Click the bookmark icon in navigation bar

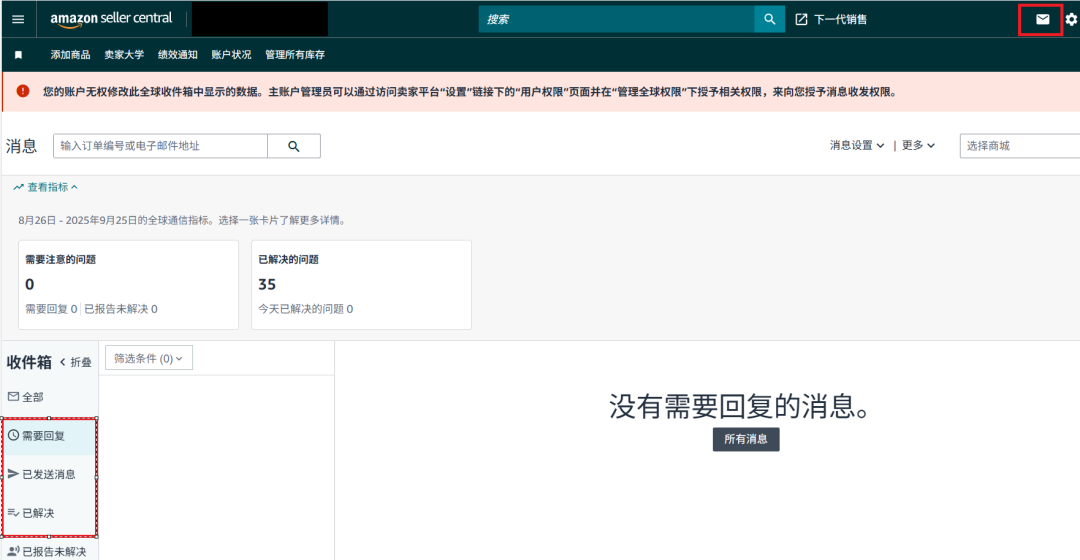pos(18,55)
